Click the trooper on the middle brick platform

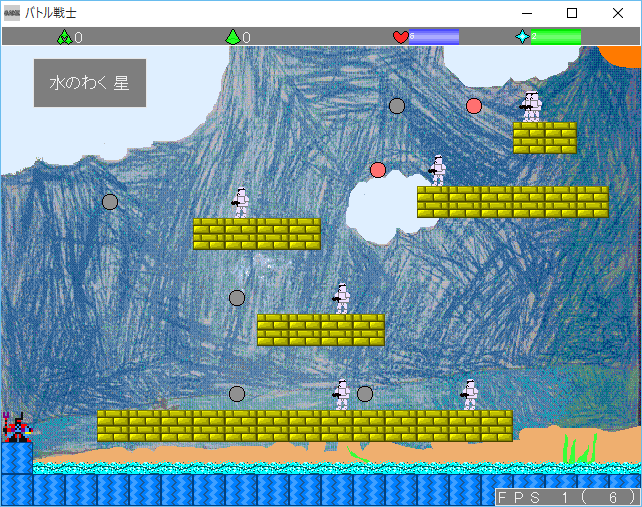[x=341, y=299]
